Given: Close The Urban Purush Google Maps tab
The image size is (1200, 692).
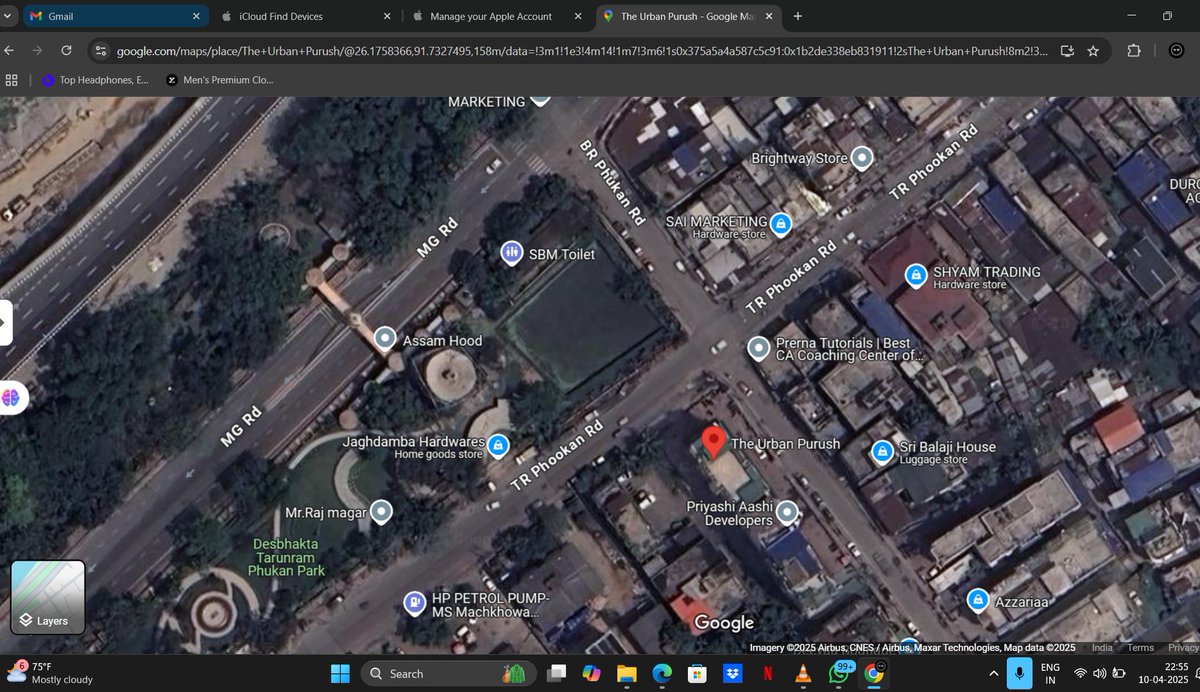Looking at the screenshot, I should tap(769, 17).
